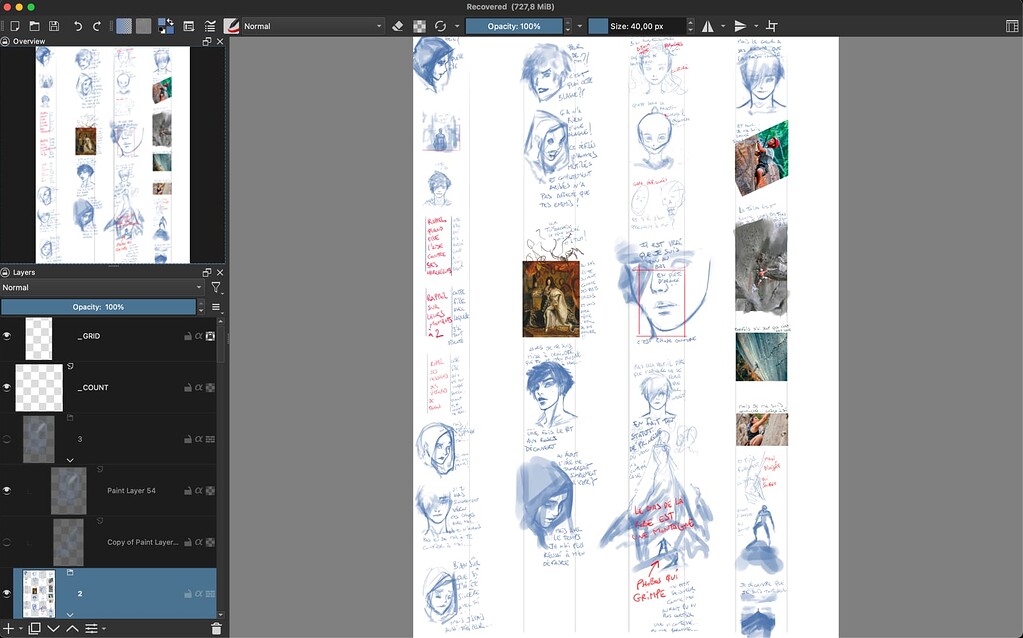Delete the selected layer

click(x=216, y=628)
